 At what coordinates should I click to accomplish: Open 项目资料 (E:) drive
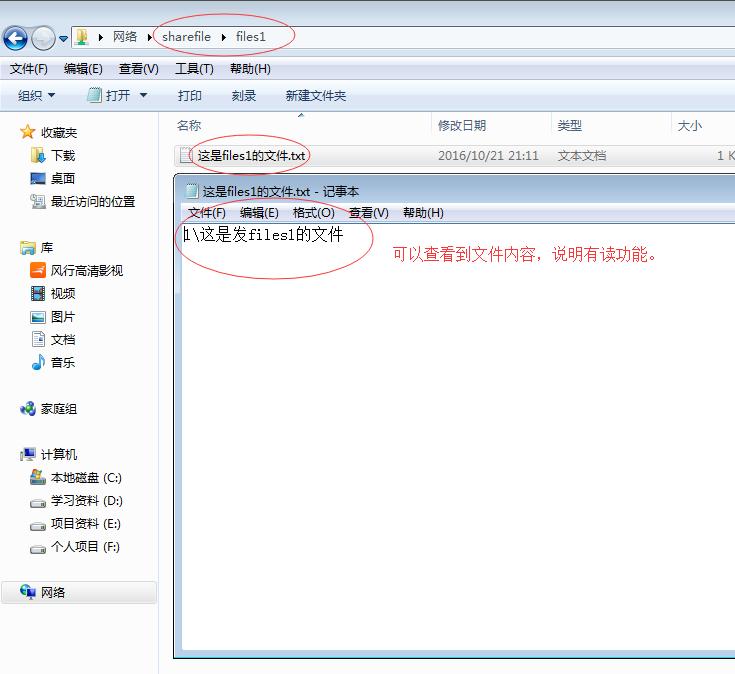[86, 524]
